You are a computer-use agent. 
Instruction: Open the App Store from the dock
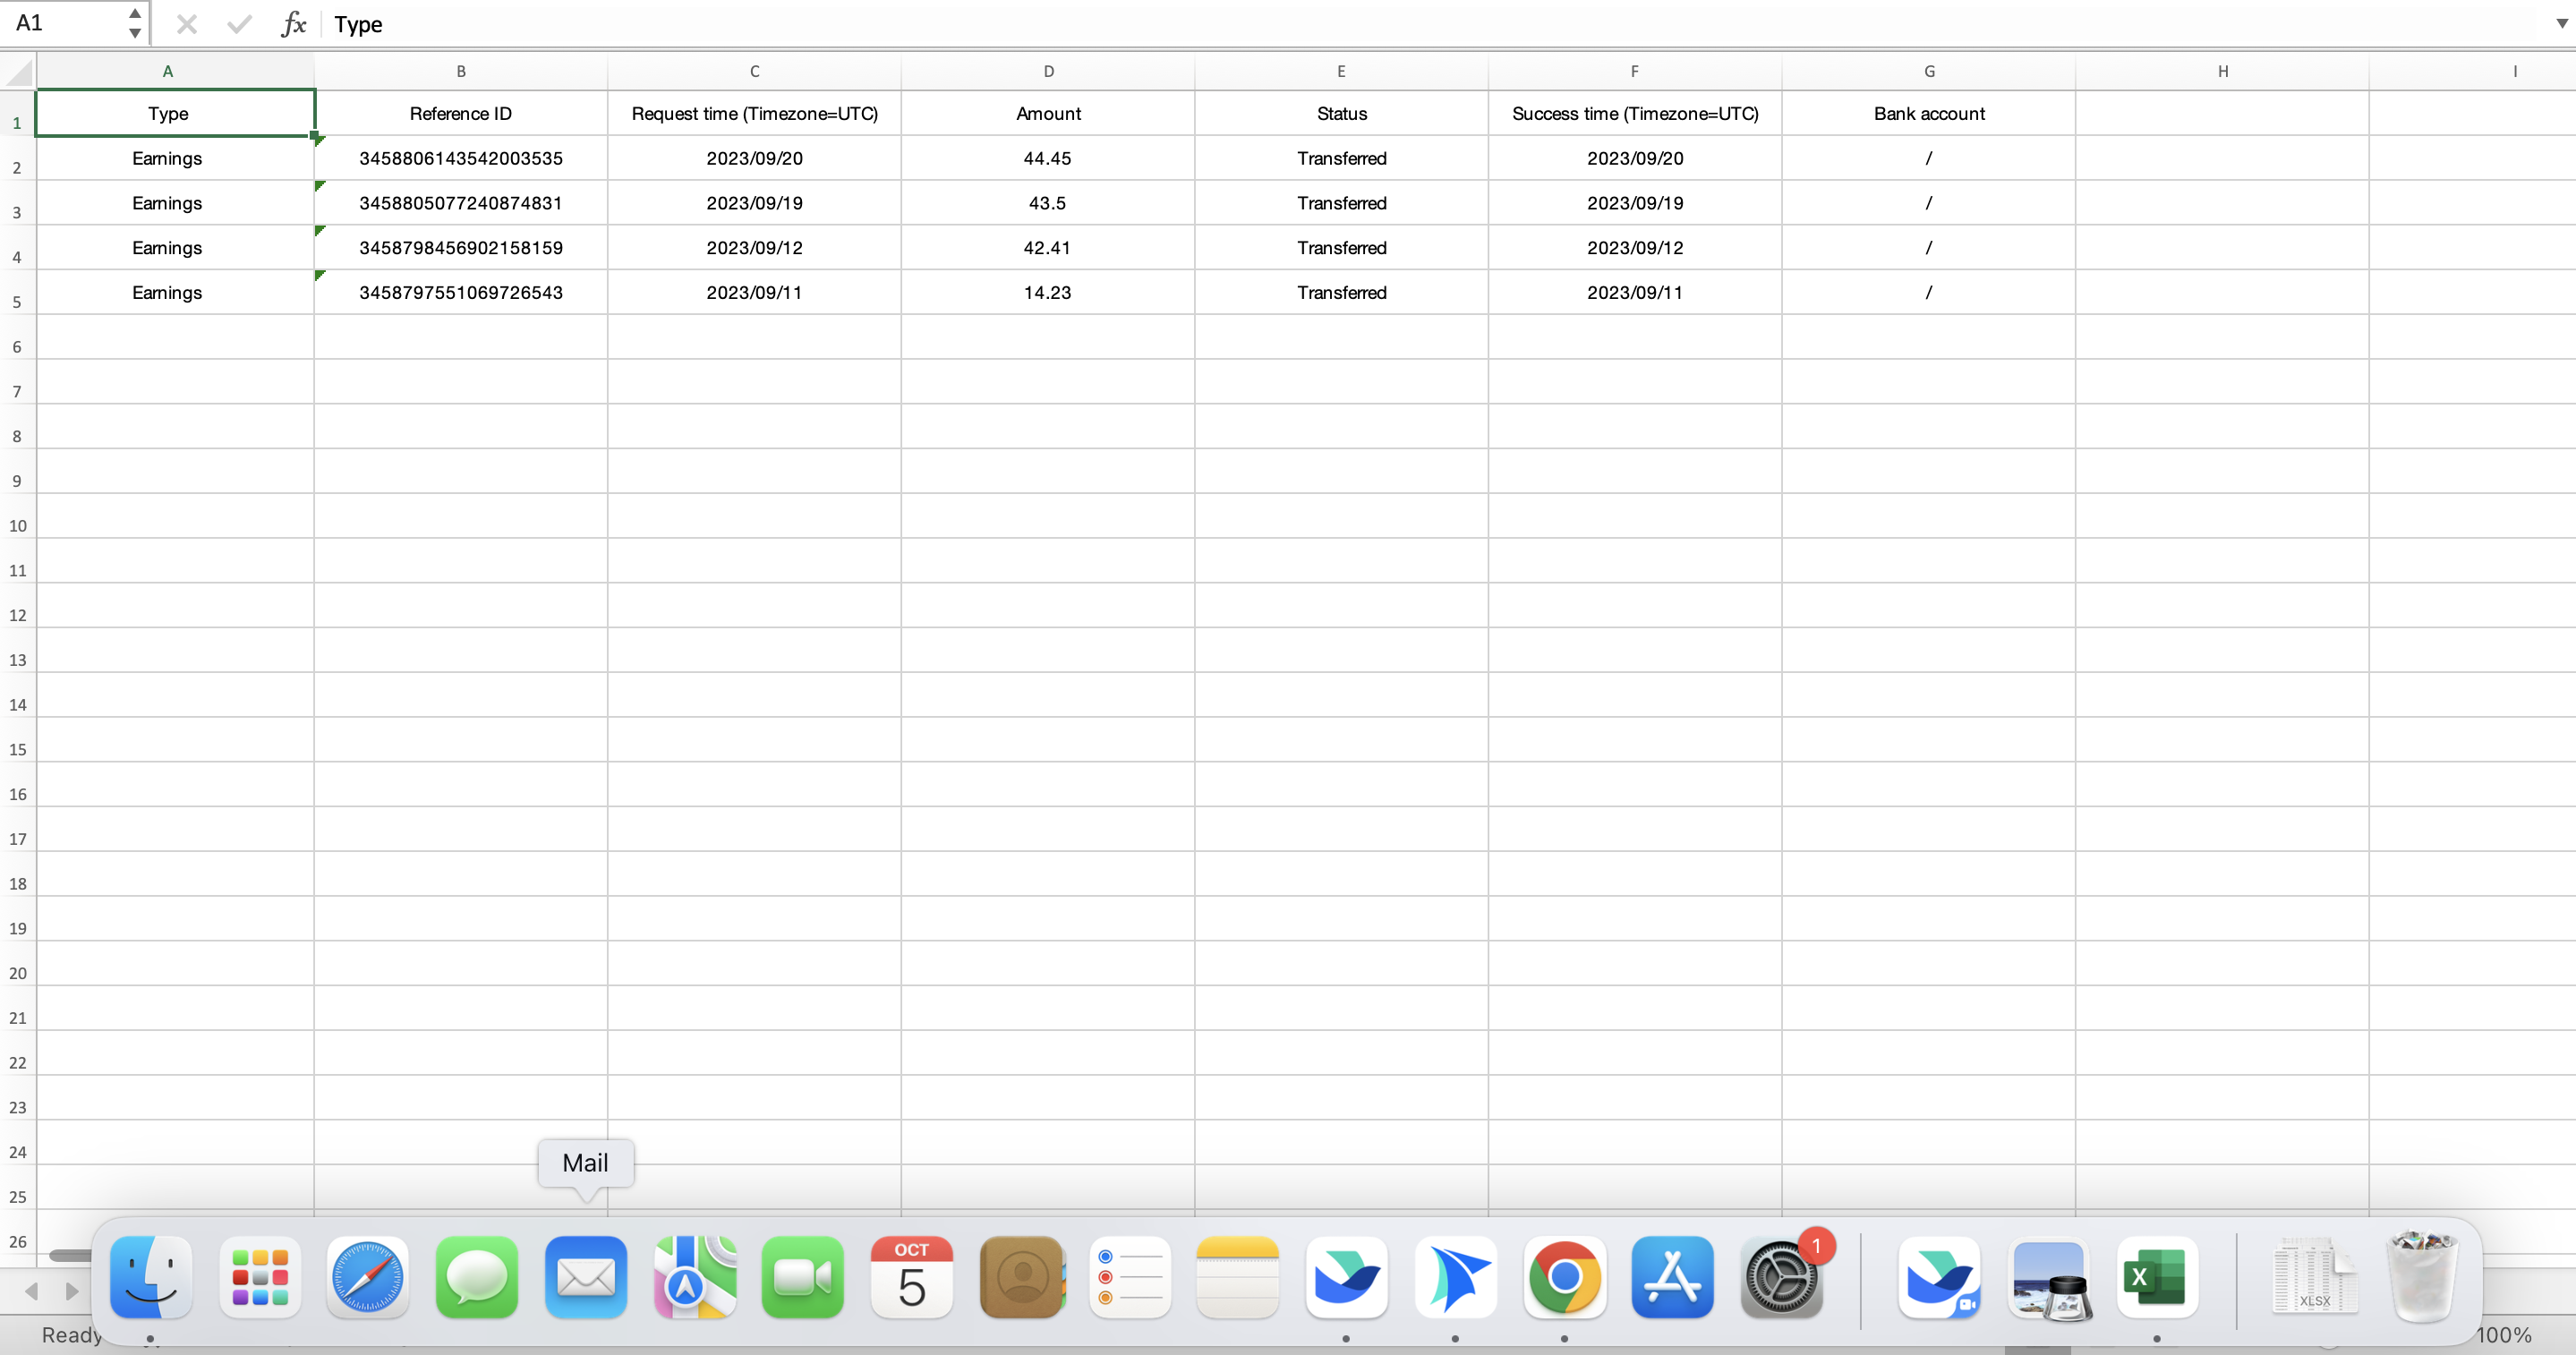click(x=1672, y=1277)
